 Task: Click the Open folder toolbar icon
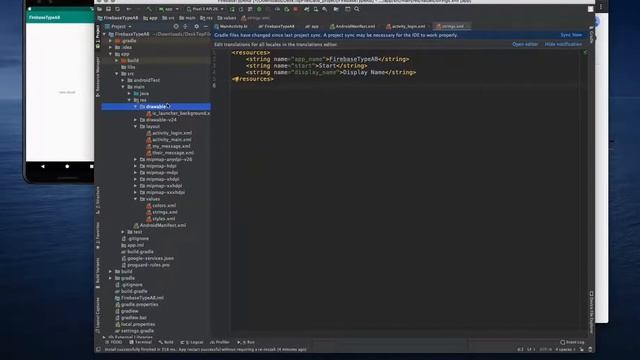click(100, 9)
